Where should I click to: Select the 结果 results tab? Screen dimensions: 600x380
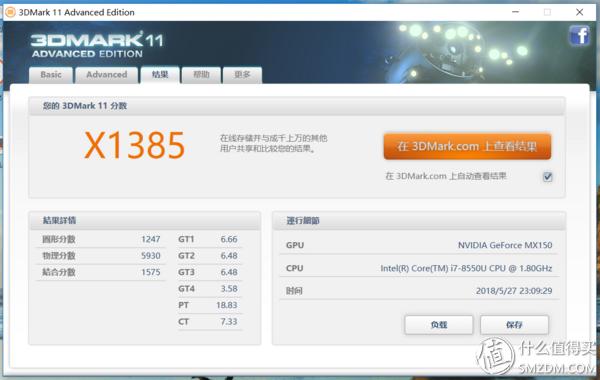(x=160, y=75)
